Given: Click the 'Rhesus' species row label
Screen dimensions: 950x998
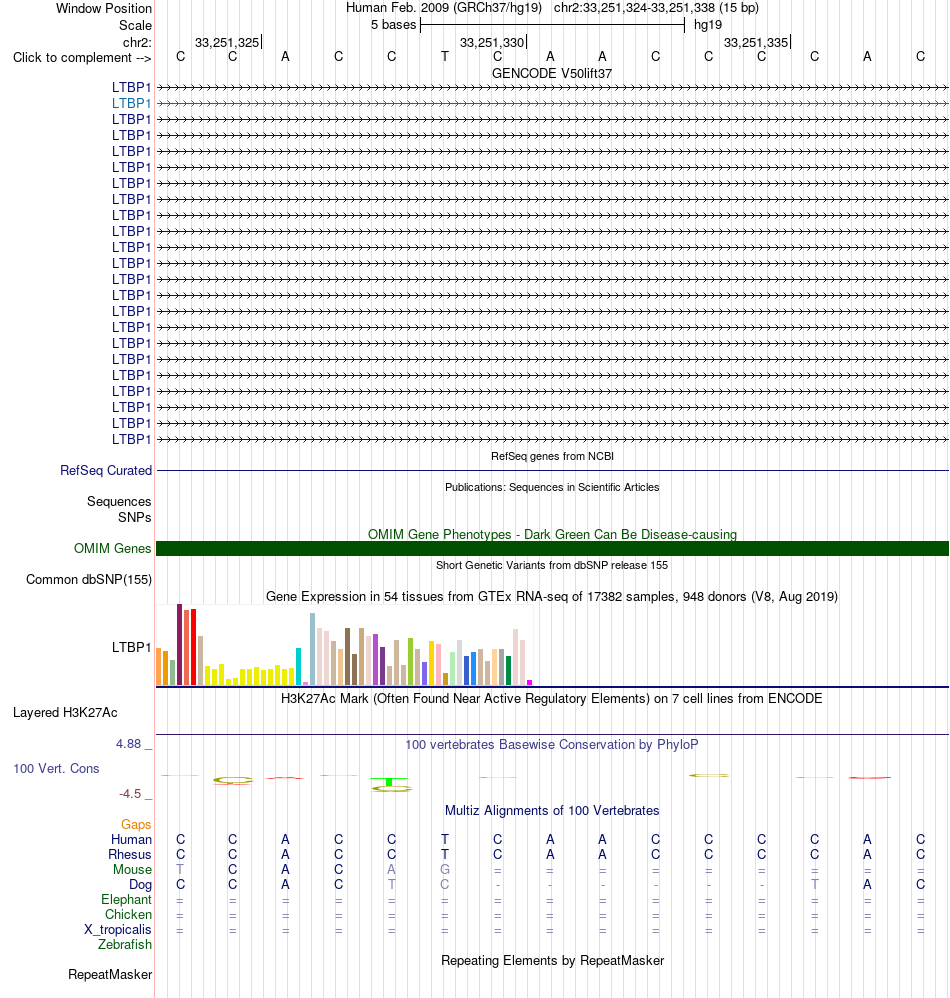Looking at the screenshot, I should pos(130,855).
